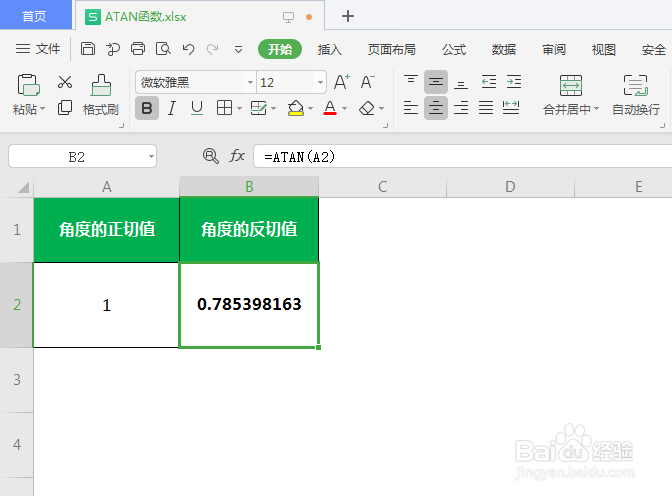Click the Save icon in quick toolbar
The image size is (672, 496).
tap(88, 49)
